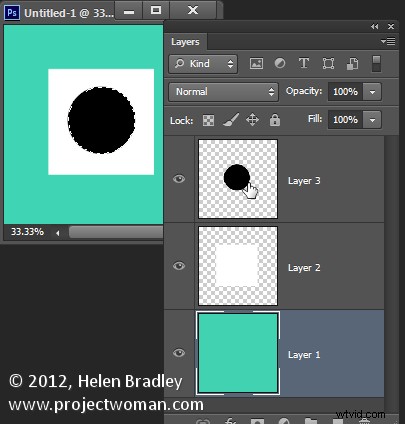Lock image pixels with brush icon
The height and width of the screenshot is (424, 405).
[231, 120]
